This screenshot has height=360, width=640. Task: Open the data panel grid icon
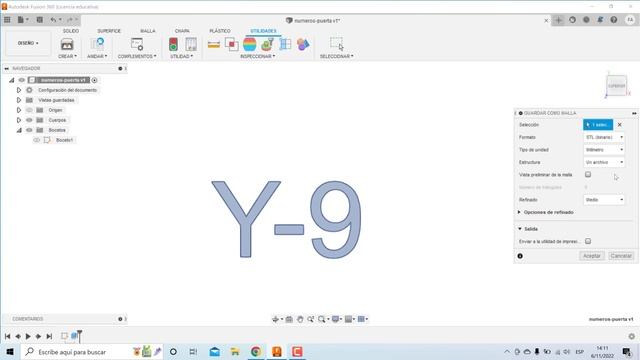pos(7,20)
